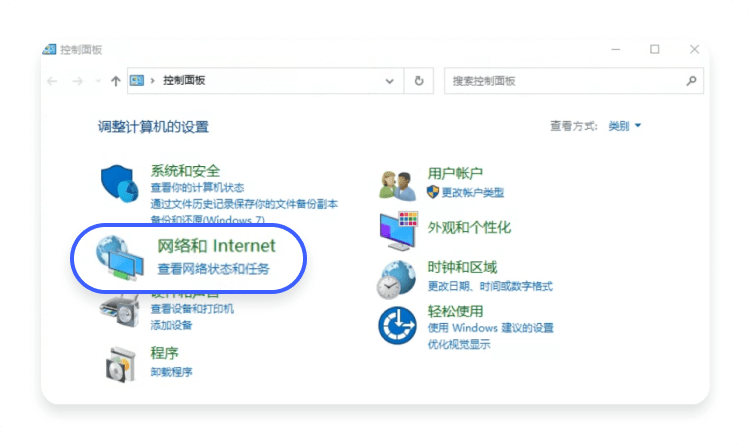750x445 pixels.
Task: Navigate forward with the right arrow
Action: (77, 81)
